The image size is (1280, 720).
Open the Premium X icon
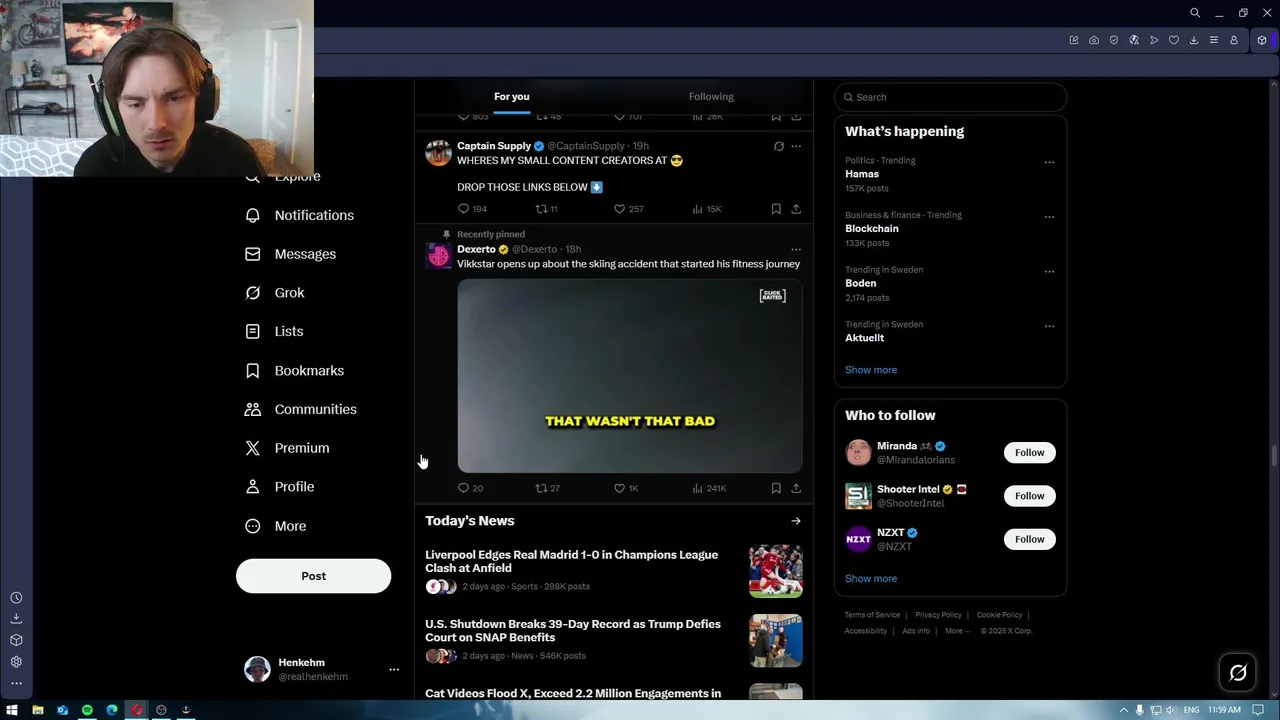[x=253, y=448]
